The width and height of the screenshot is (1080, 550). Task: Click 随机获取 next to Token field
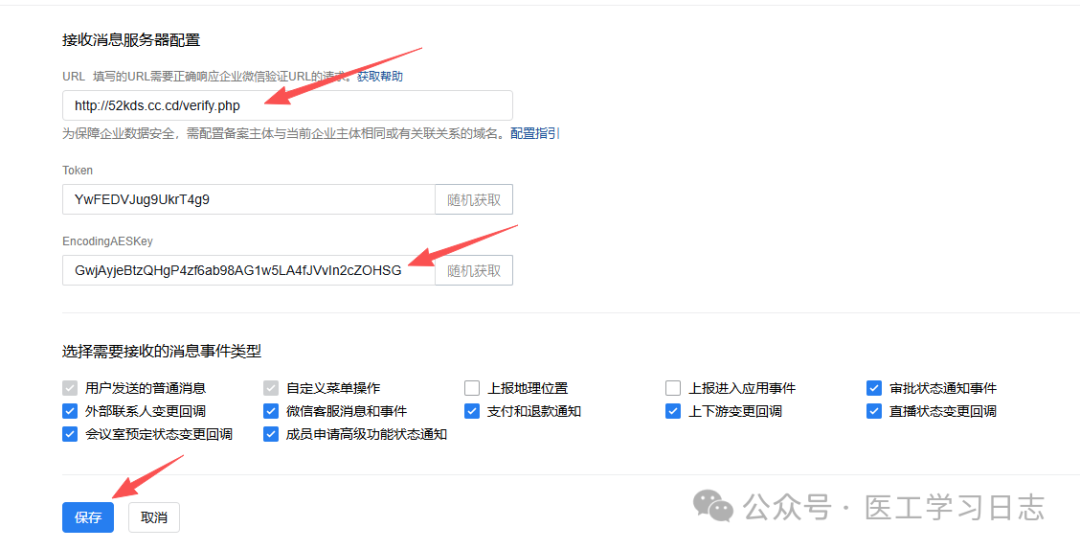click(474, 199)
